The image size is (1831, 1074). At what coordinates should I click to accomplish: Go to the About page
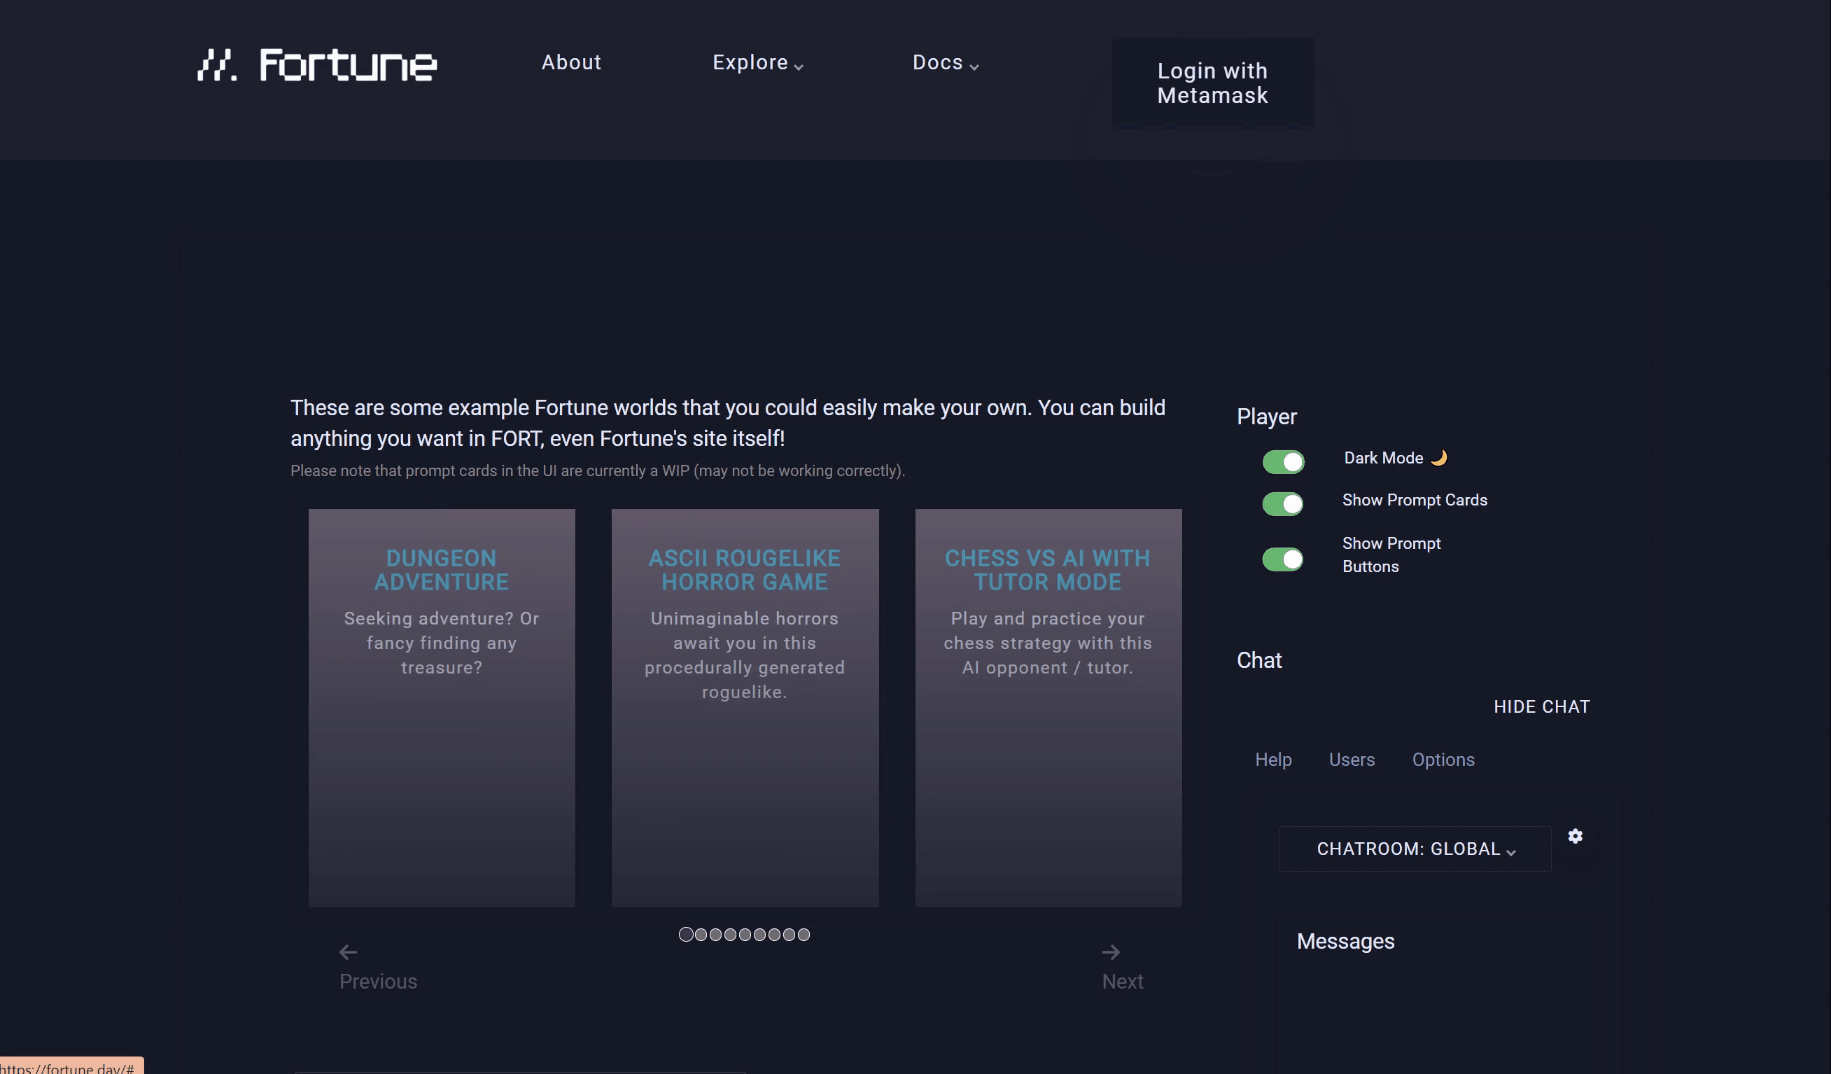[571, 63]
